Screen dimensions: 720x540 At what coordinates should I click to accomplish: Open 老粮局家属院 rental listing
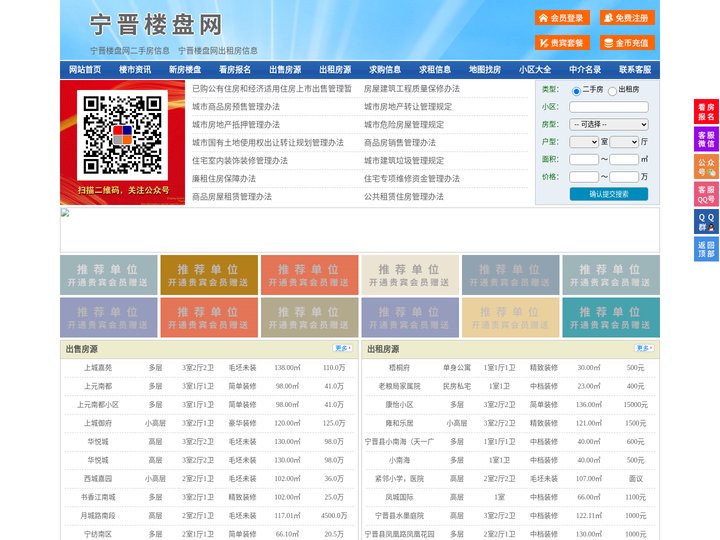coord(399,386)
